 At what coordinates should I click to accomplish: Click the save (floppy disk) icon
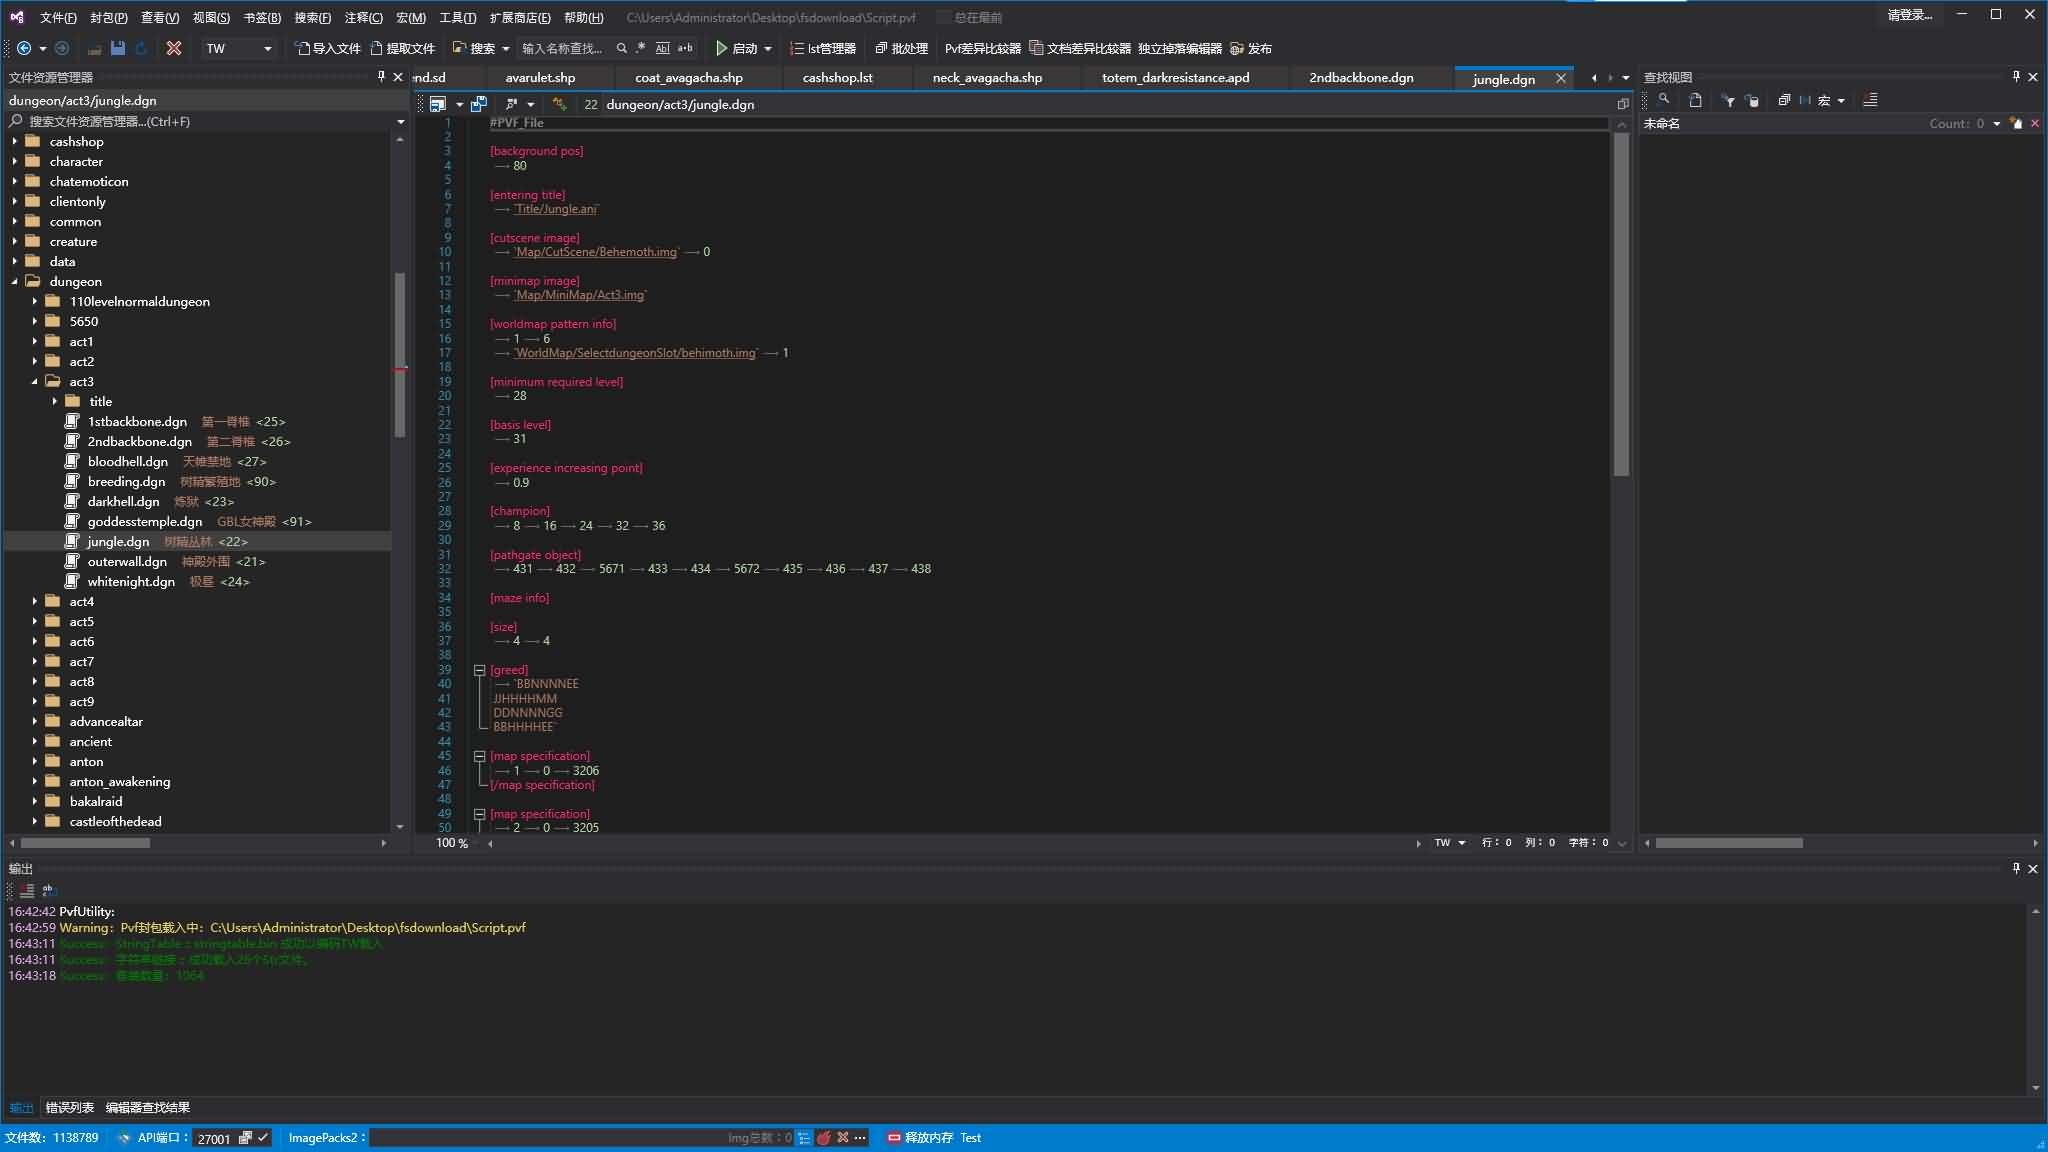click(118, 48)
